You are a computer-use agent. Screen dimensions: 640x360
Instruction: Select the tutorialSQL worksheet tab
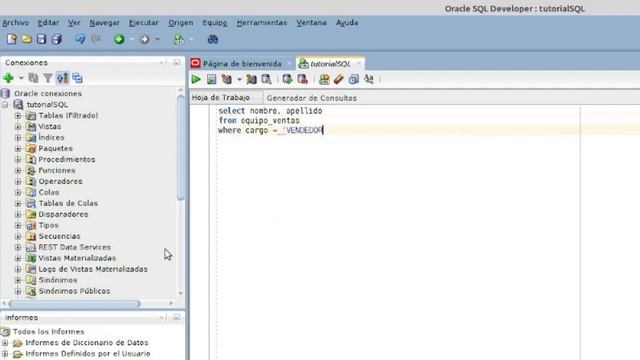point(330,64)
